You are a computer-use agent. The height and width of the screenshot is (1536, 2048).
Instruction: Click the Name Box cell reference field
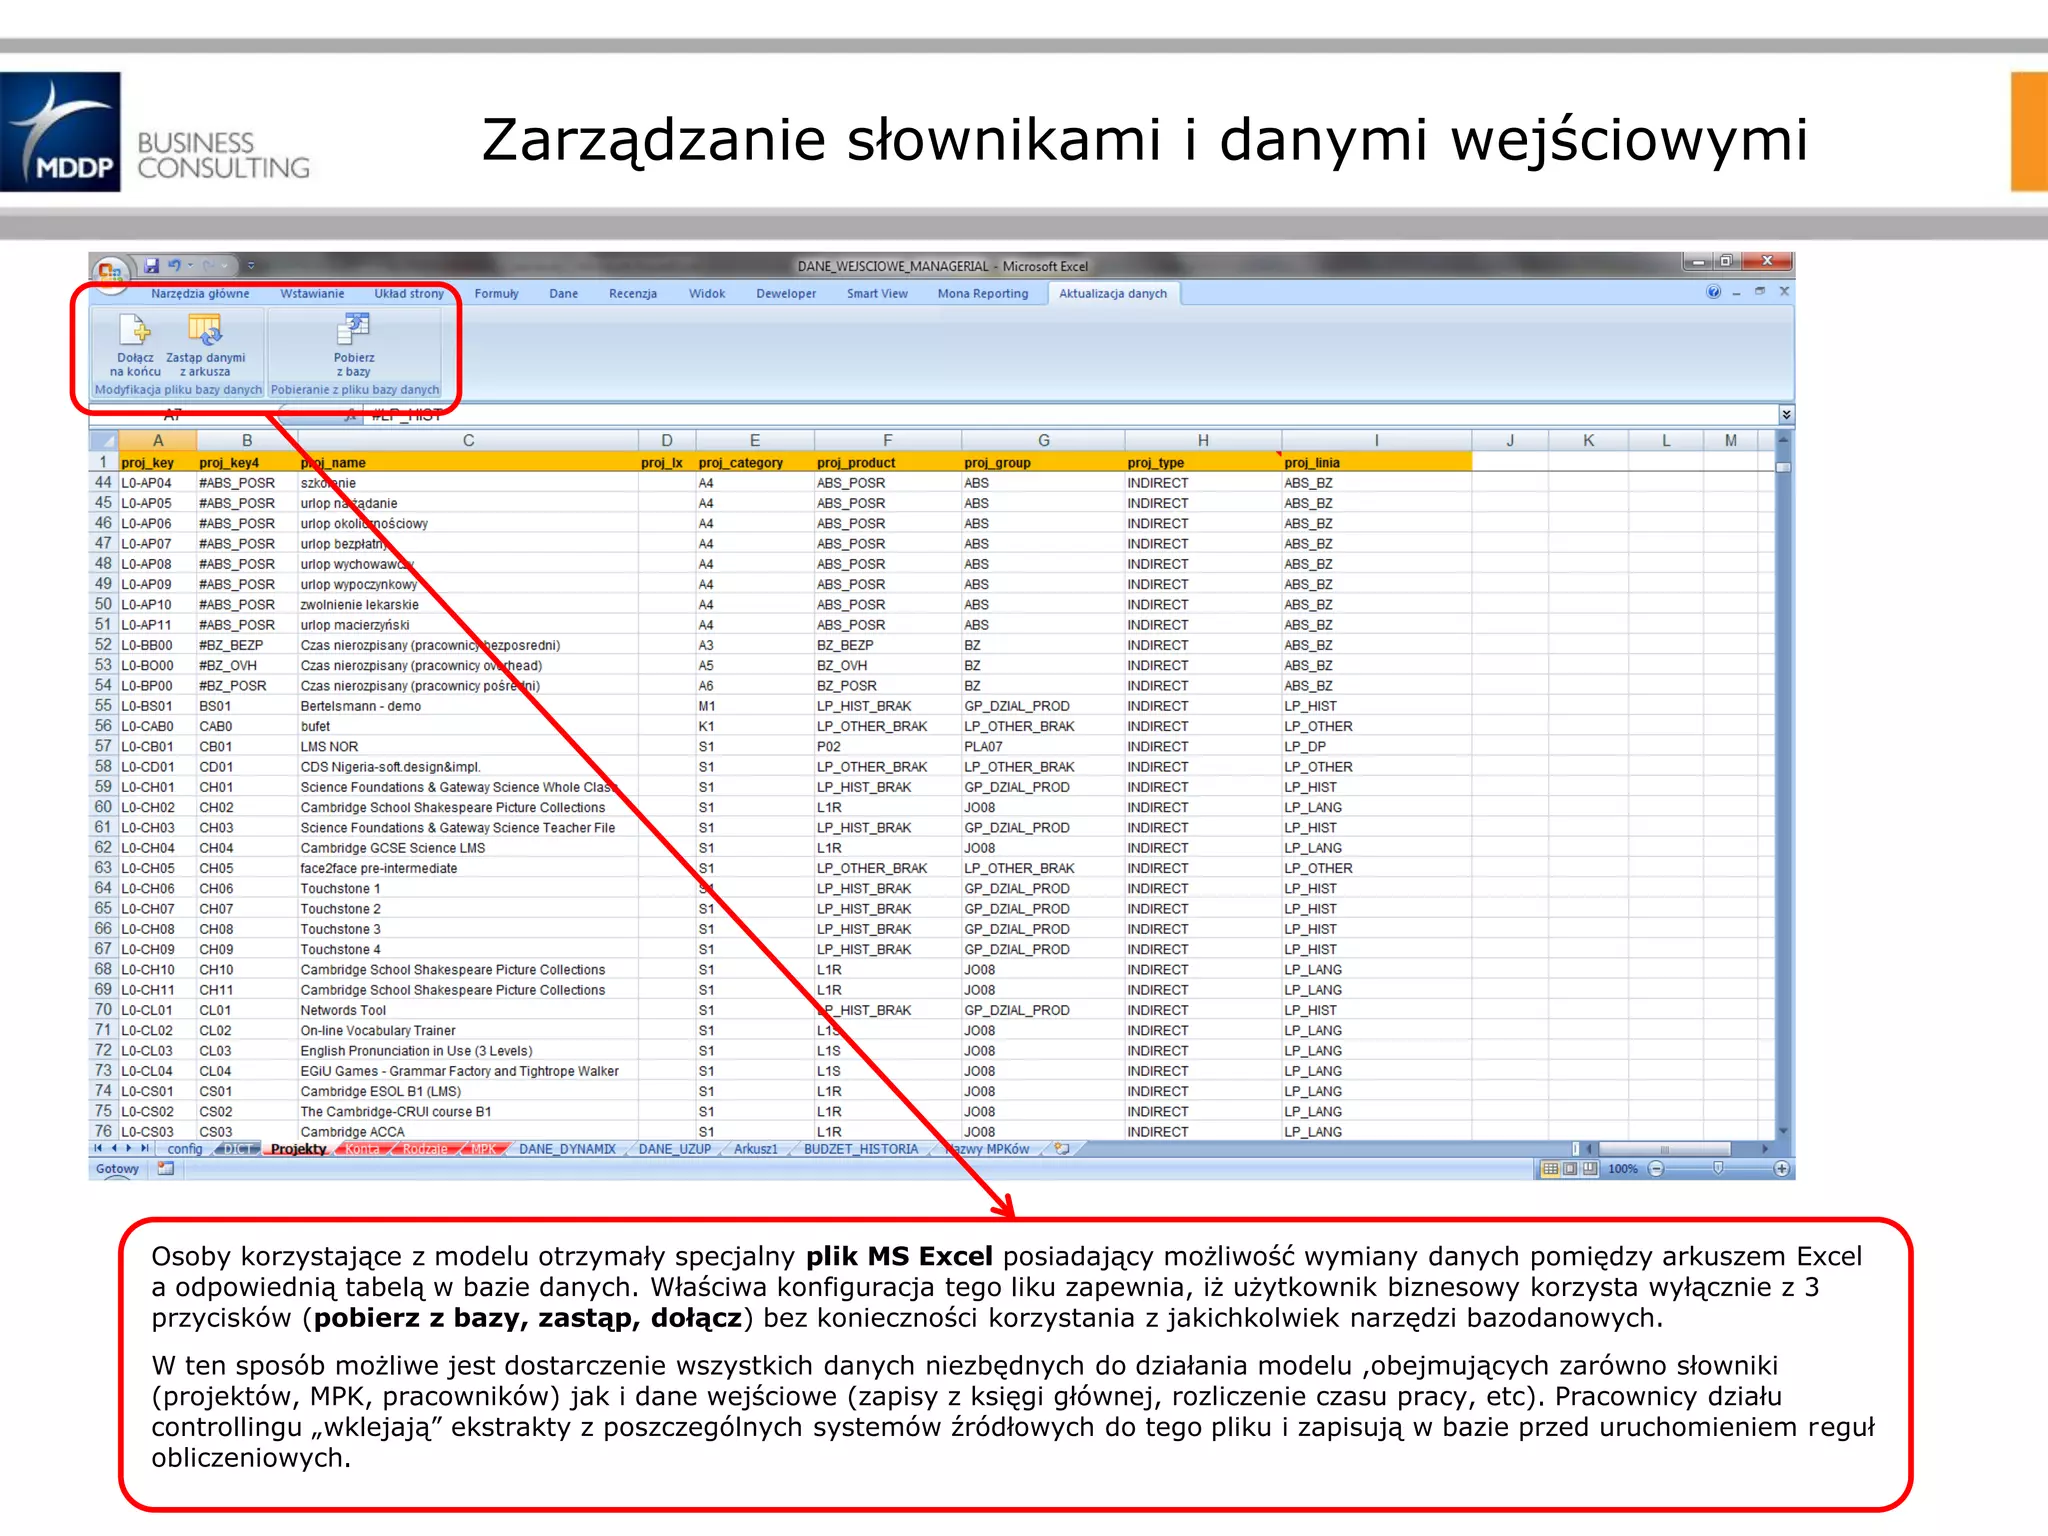click(x=180, y=415)
